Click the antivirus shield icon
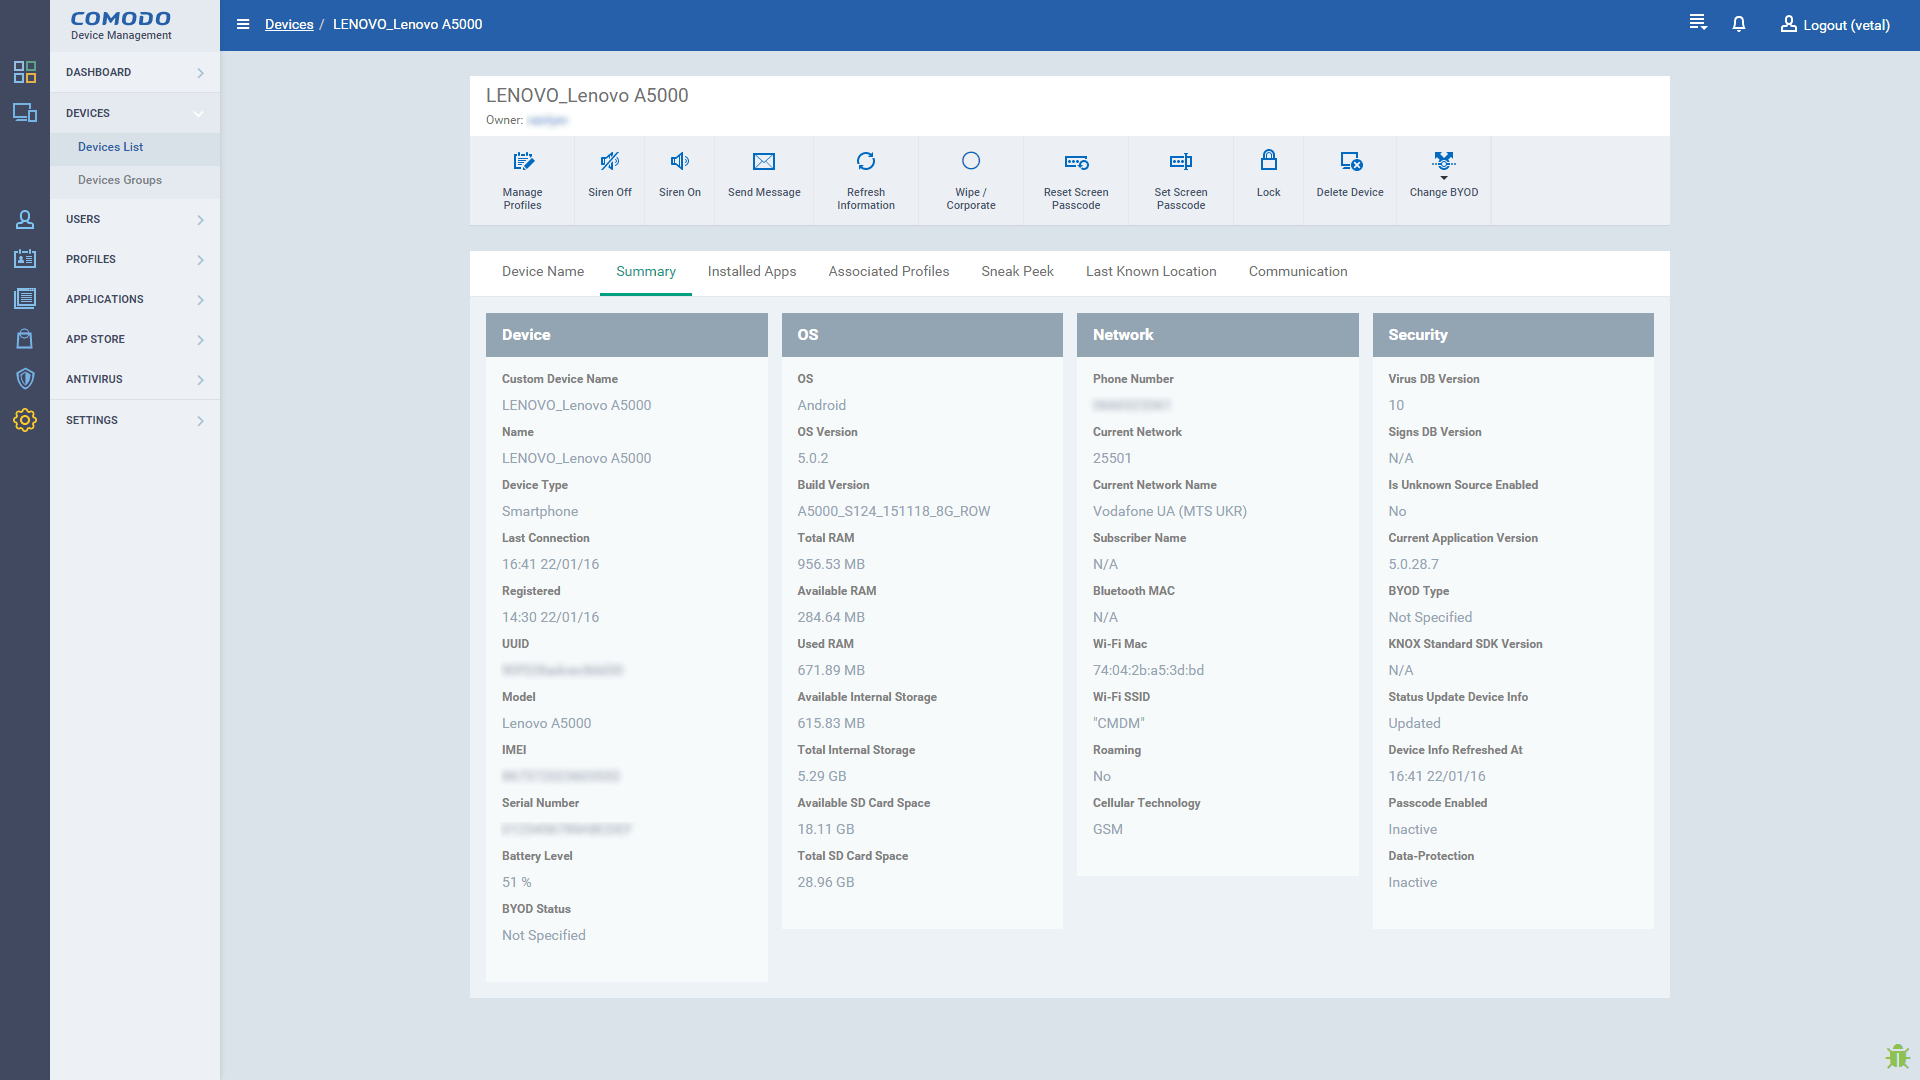1920x1080 pixels. 25,379
